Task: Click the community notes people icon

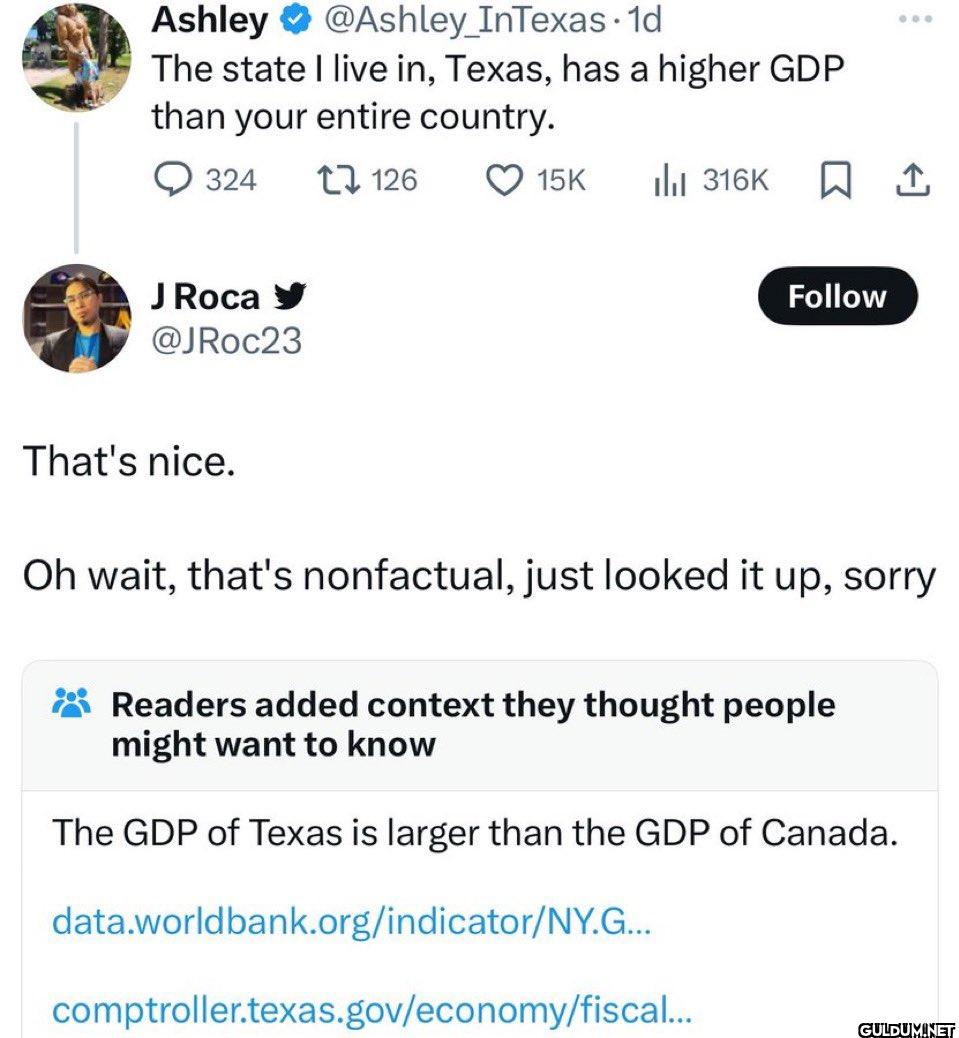Action: (71, 703)
